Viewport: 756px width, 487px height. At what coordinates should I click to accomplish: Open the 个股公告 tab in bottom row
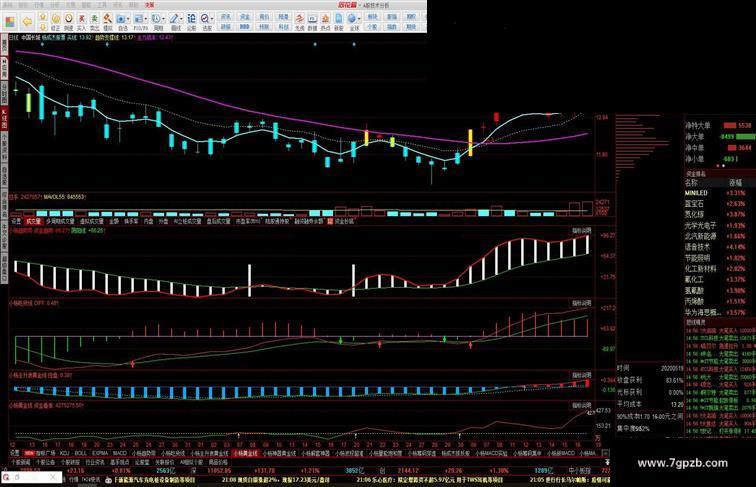point(46,461)
